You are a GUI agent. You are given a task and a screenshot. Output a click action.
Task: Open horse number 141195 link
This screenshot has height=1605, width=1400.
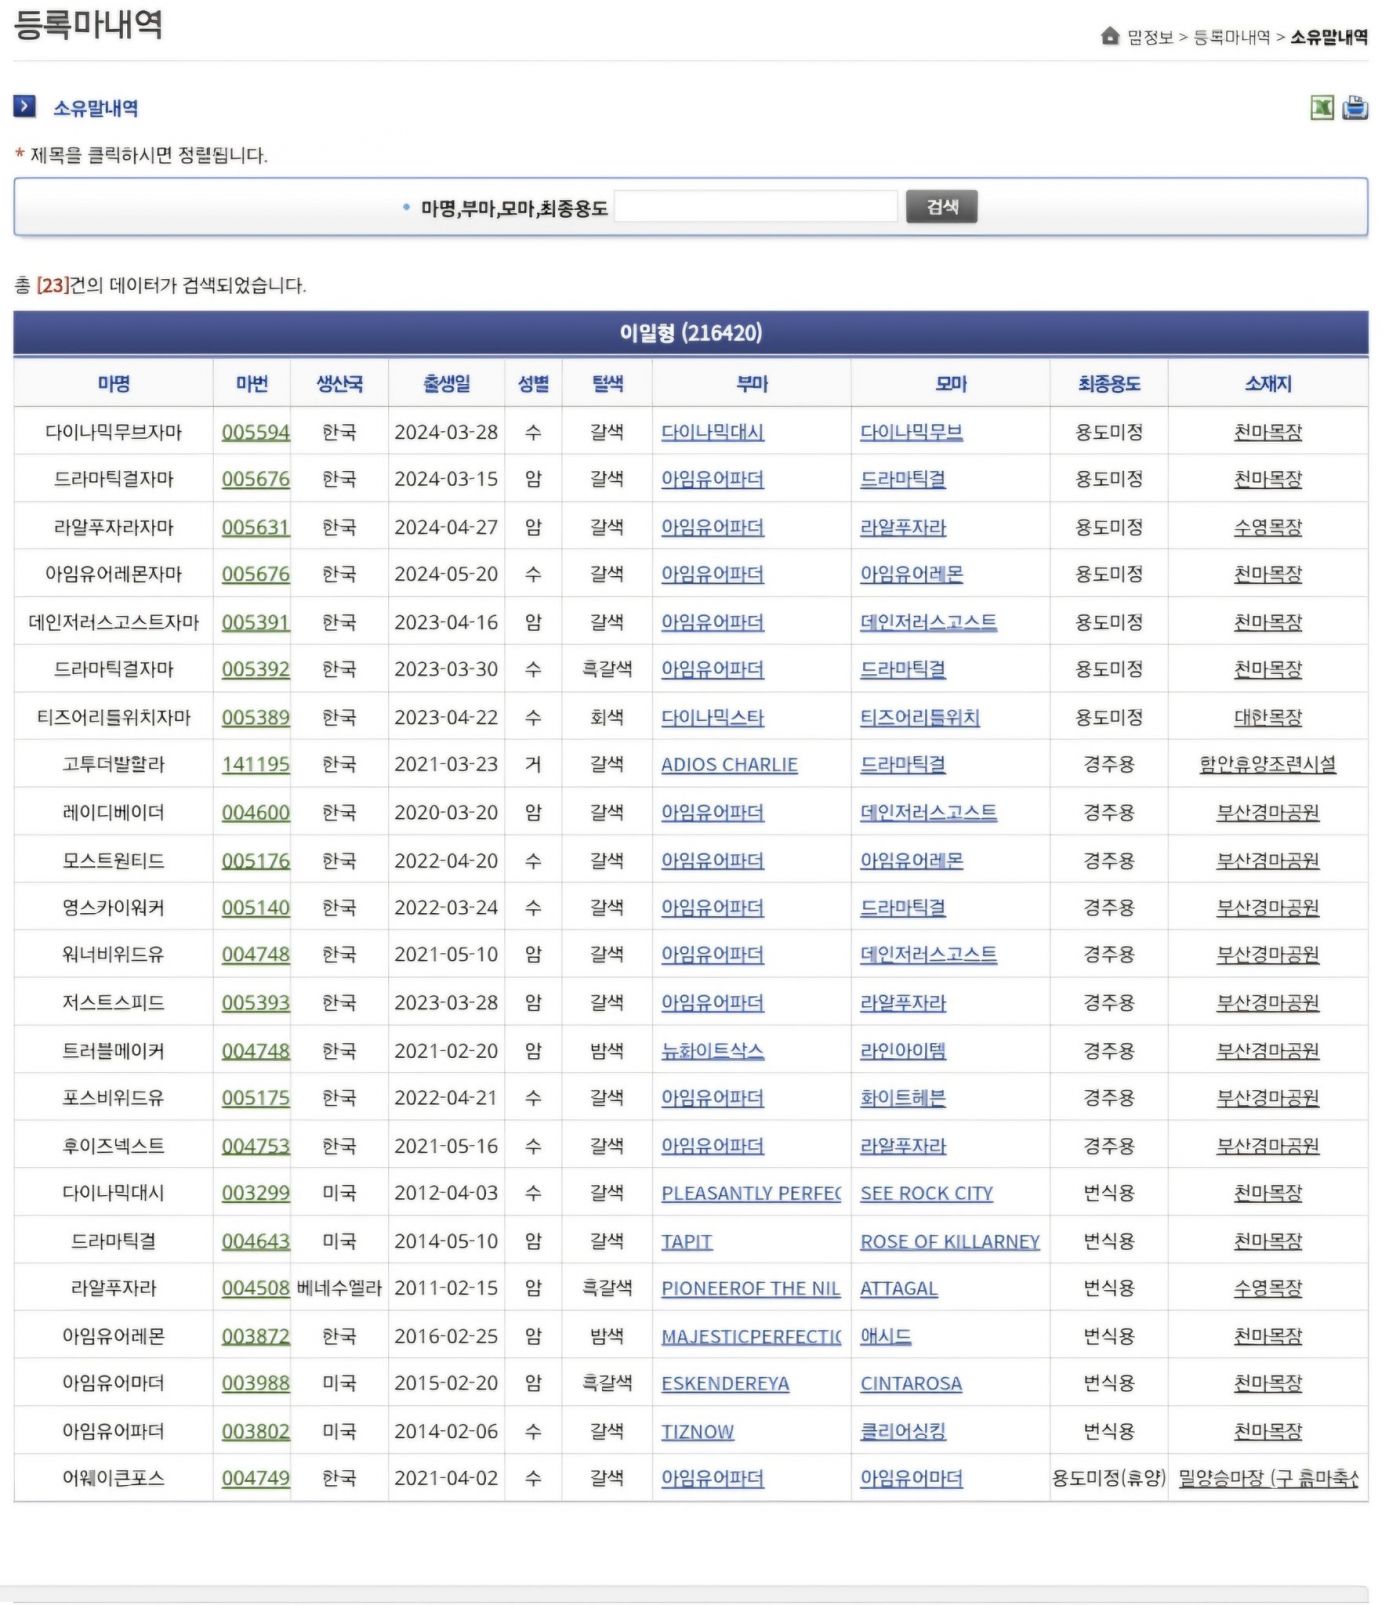pos(255,765)
